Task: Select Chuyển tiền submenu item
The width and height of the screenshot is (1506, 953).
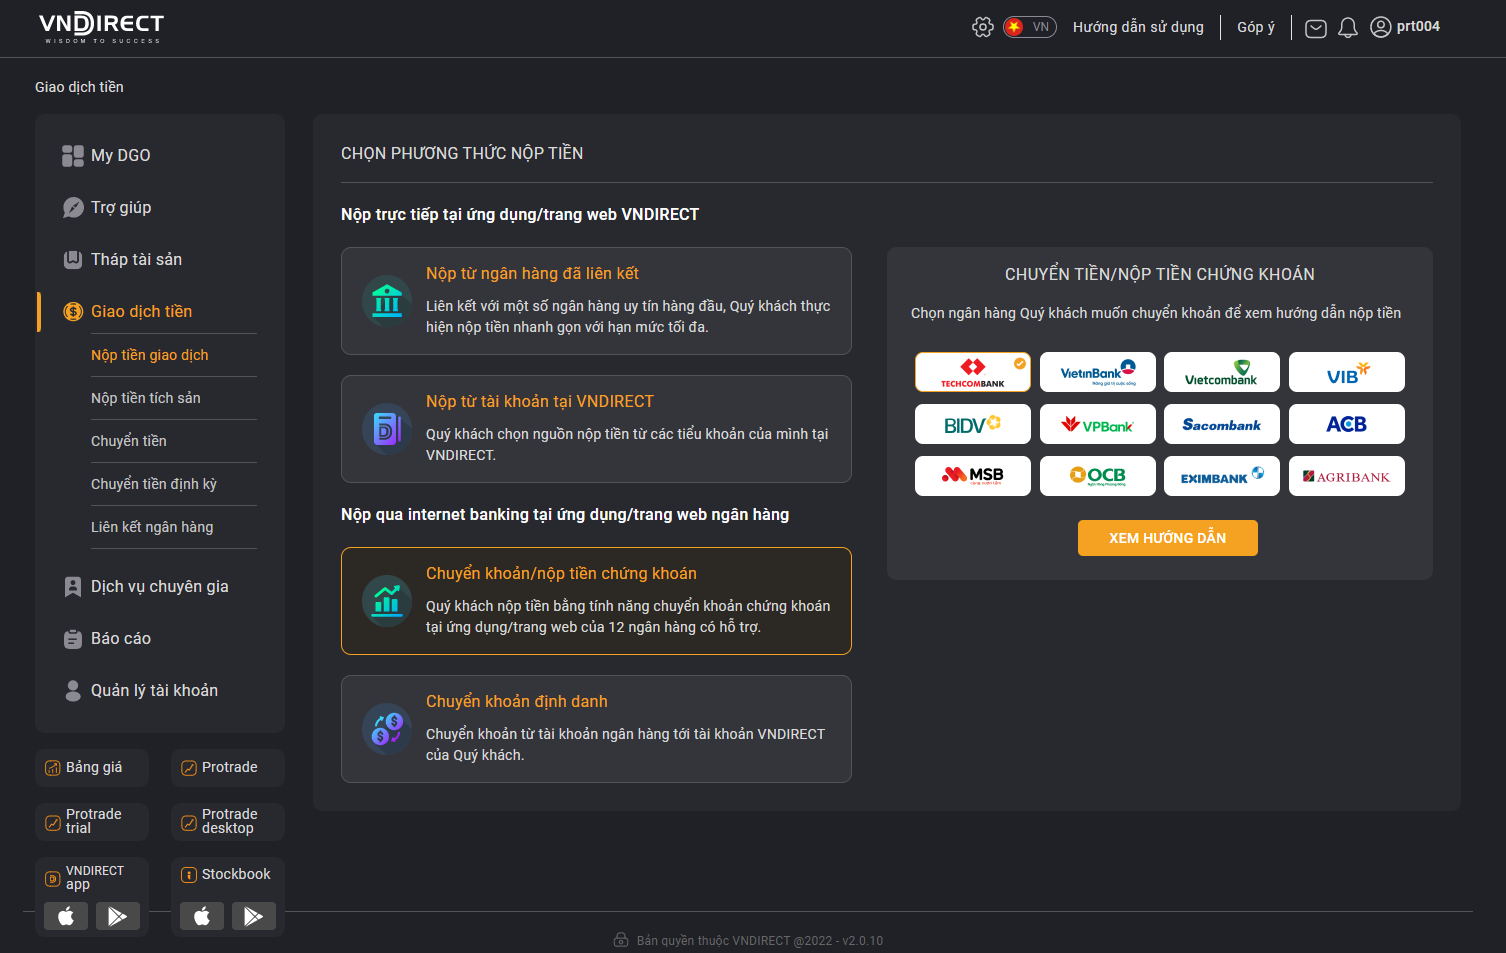Action: (128, 441)
